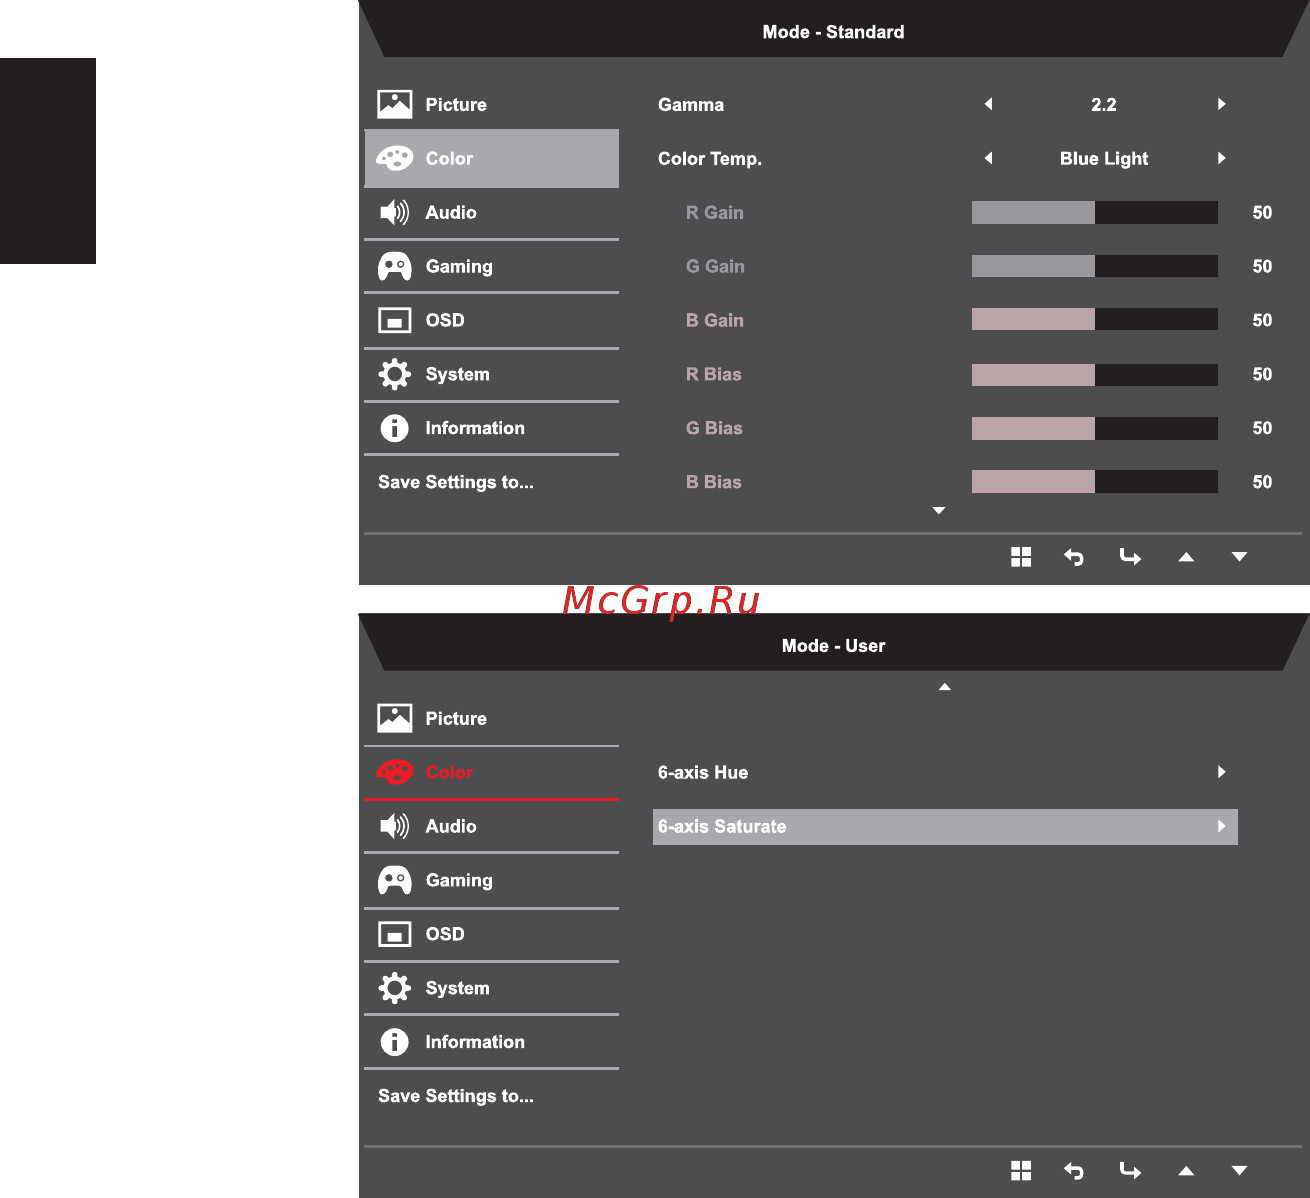Increase Gamma with the right arrow

click(1222, 104)
